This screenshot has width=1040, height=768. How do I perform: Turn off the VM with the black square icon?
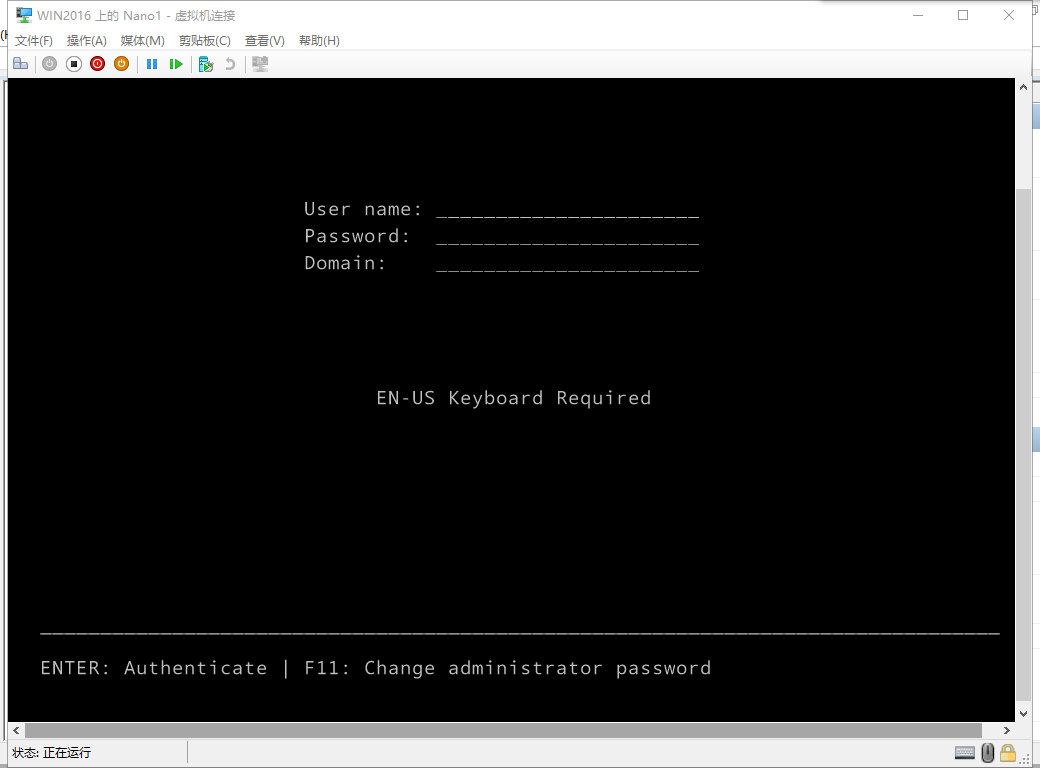coord(74,64)
